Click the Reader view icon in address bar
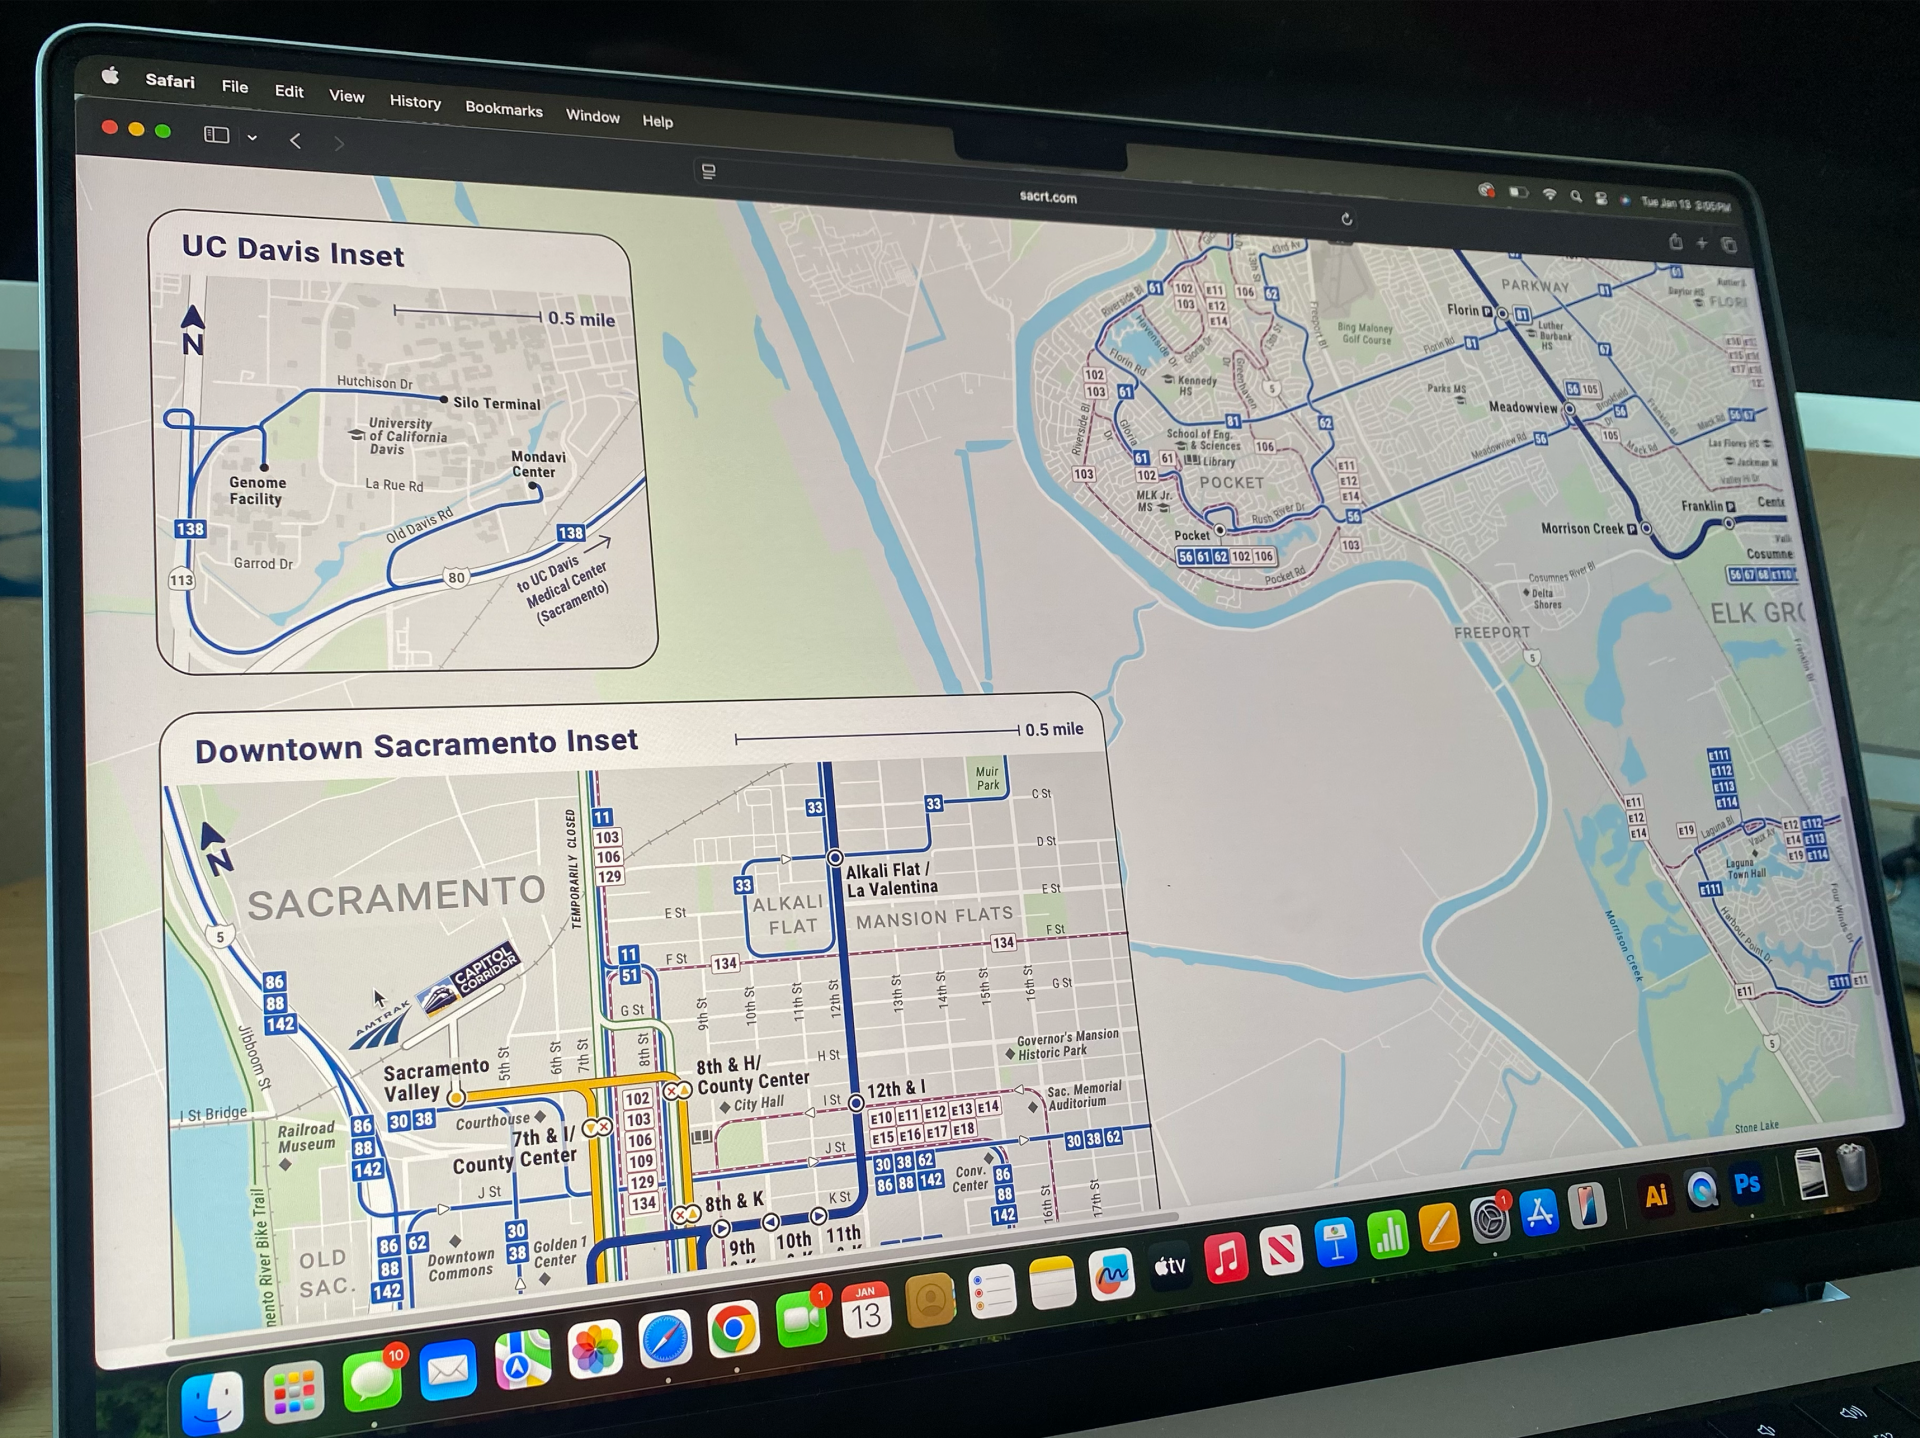This screenshot has height=1438, width=1920. (709, 172)
